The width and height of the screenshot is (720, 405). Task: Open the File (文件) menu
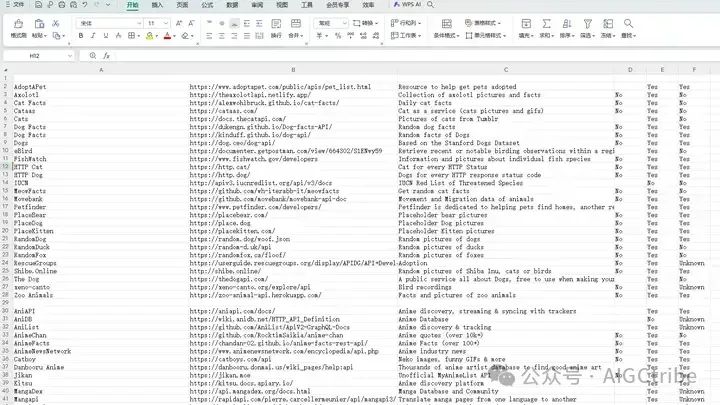point(15,5)
